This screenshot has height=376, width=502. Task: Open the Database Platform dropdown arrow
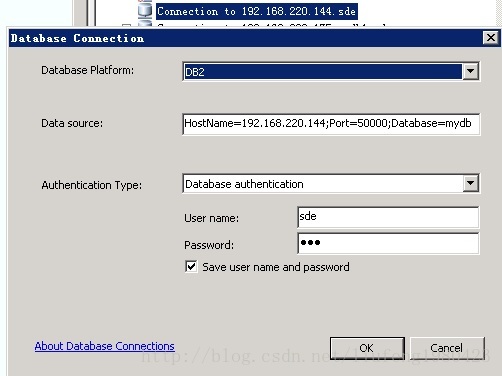470,71
